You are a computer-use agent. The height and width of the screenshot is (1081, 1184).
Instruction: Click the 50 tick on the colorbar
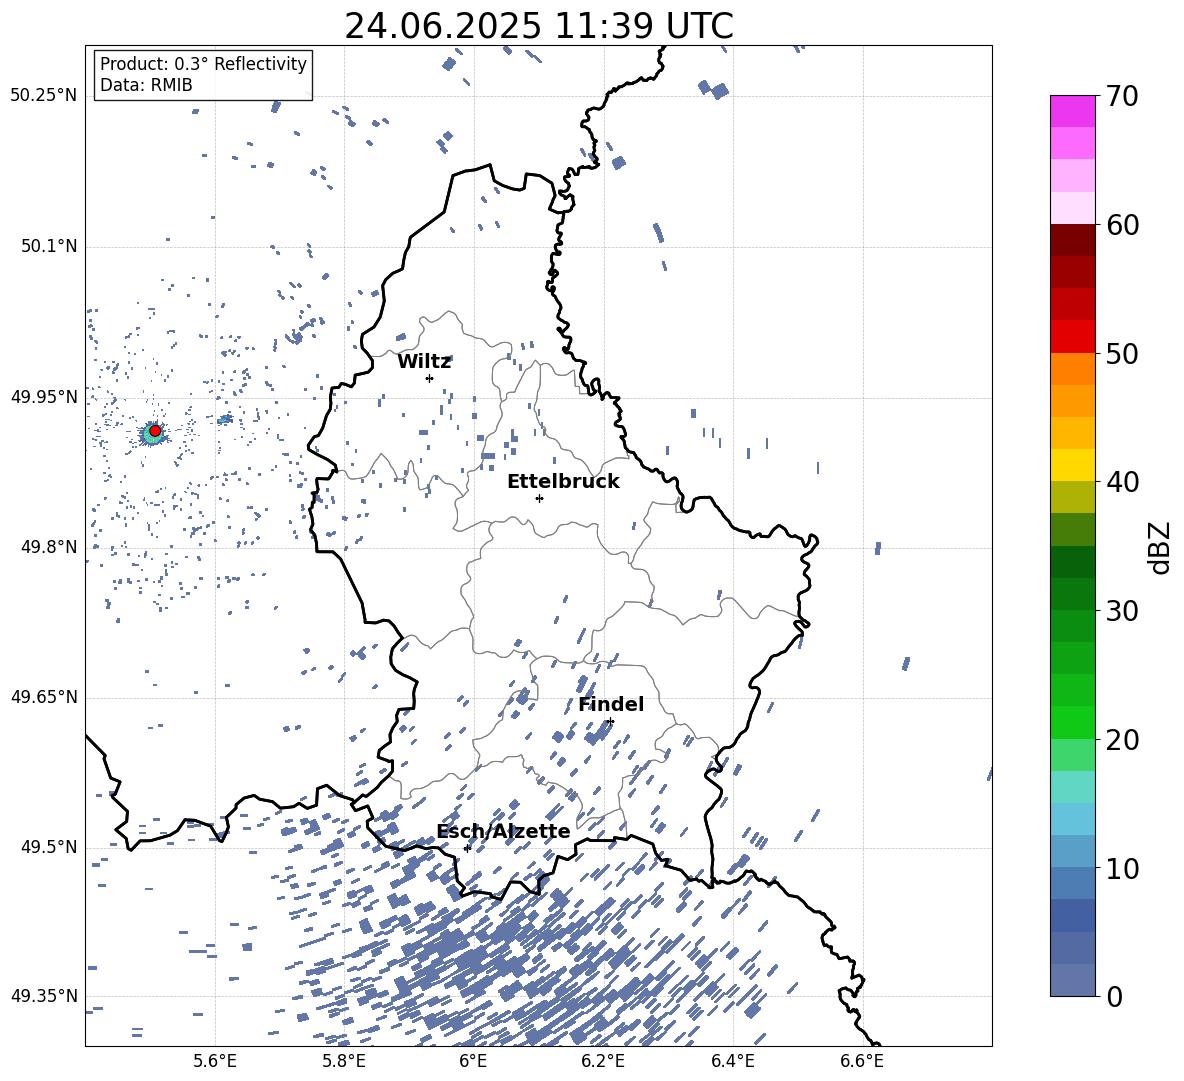[x=1122, y=353]
